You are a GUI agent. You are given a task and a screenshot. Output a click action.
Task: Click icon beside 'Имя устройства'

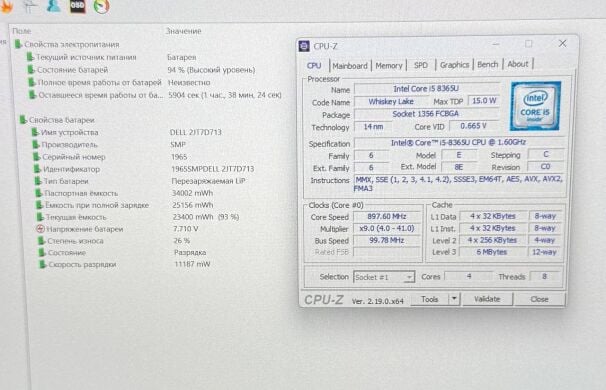point(36,132)
